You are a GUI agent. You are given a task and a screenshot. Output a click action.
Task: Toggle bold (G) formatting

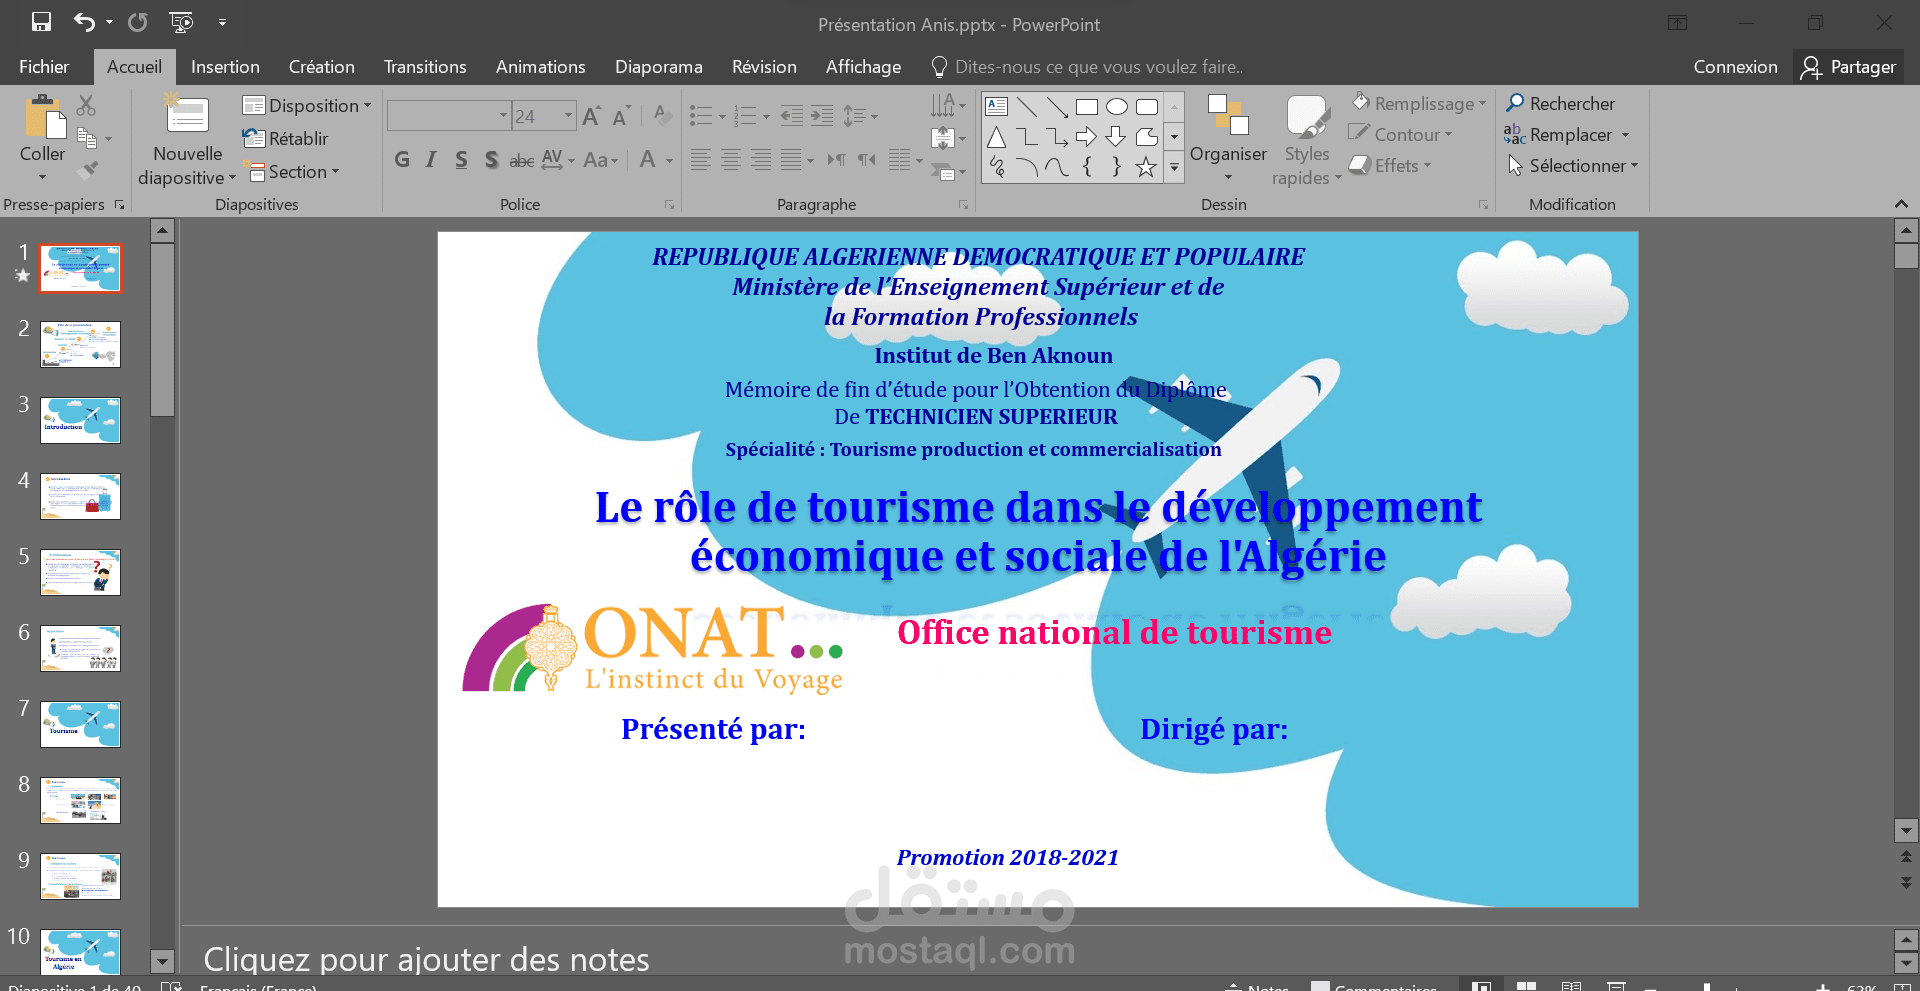(x=402, y=160)
